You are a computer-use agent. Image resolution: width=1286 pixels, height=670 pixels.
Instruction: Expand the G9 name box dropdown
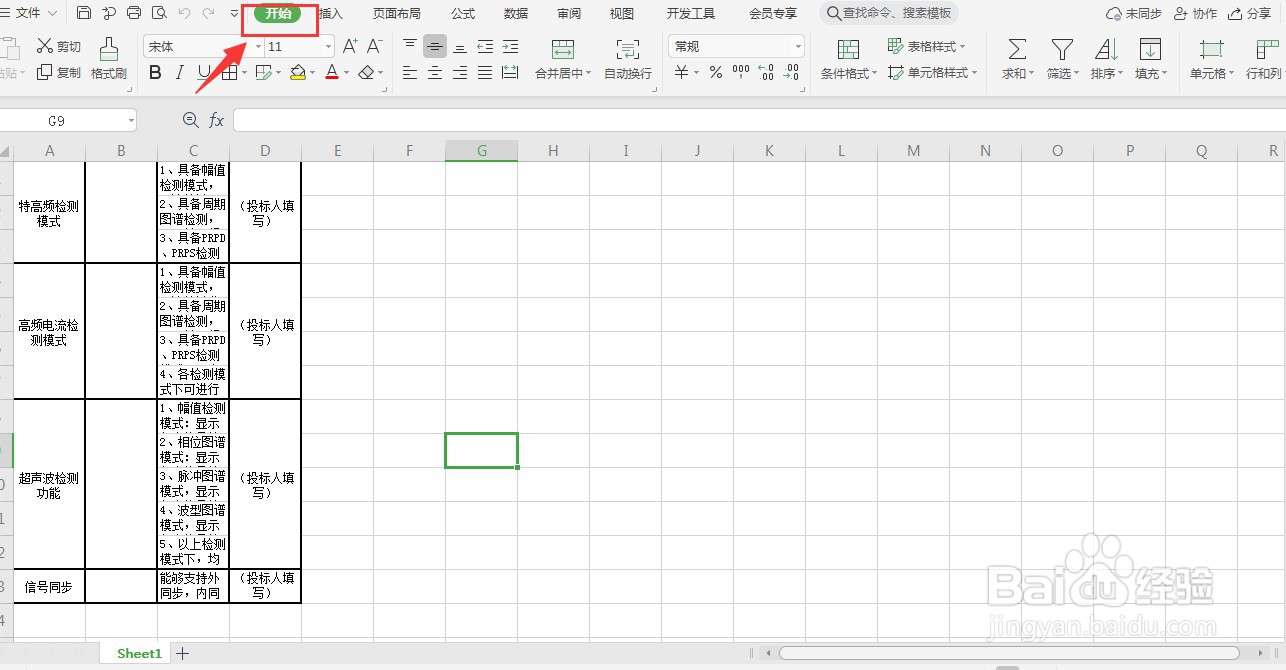tap(131, 121)
